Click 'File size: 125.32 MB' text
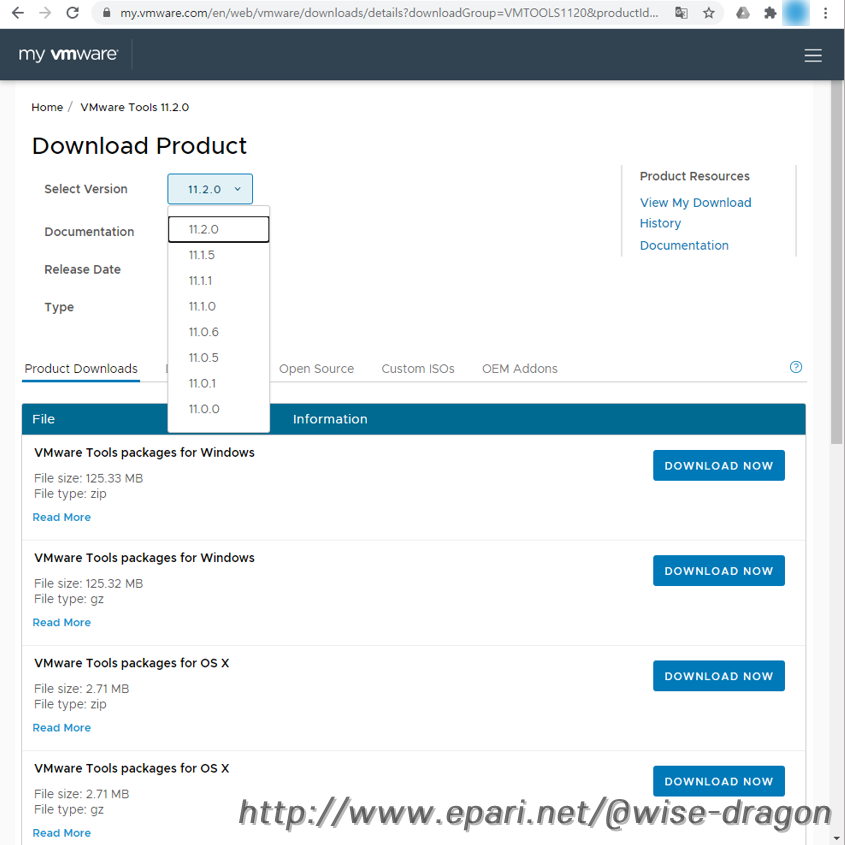The image size is (845, 845). [x=88, y=584]
